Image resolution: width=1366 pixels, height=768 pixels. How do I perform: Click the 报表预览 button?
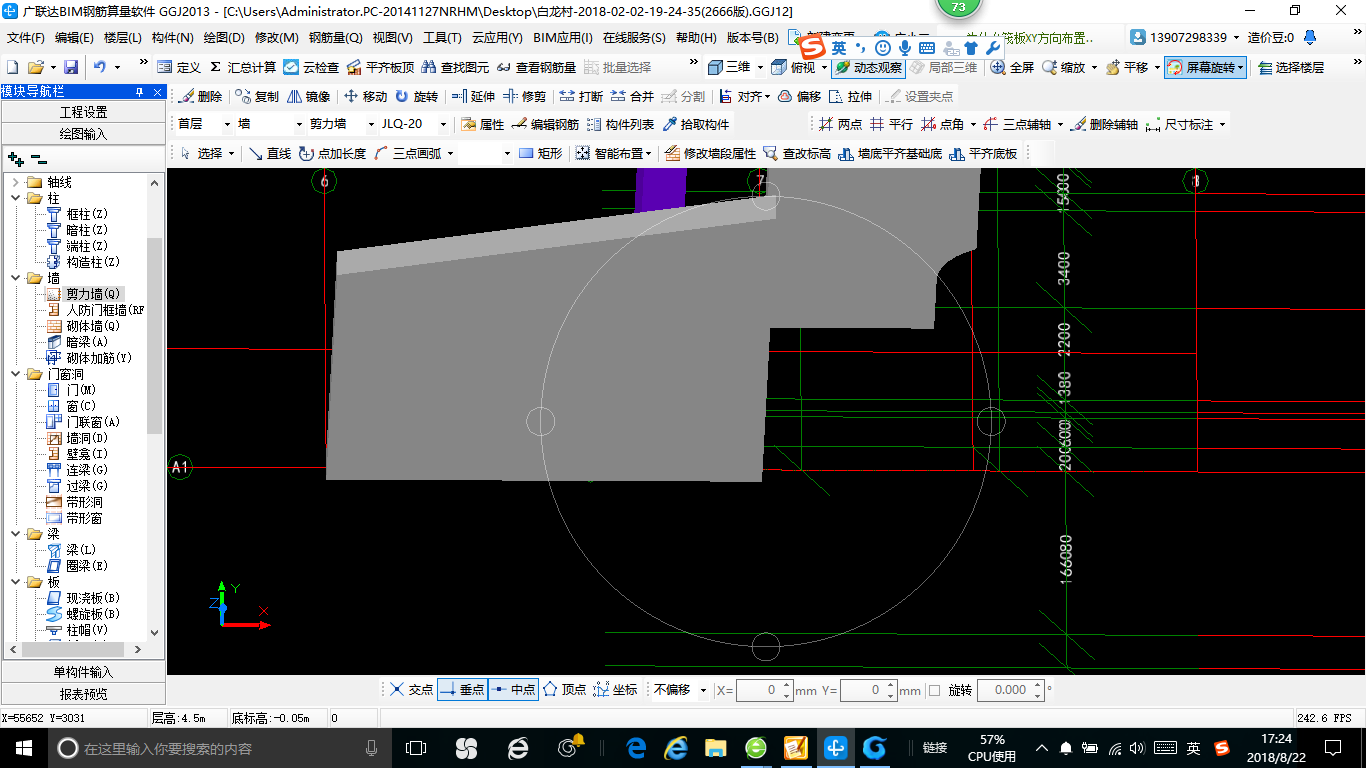pyautogui.click(x=83, y=693)
